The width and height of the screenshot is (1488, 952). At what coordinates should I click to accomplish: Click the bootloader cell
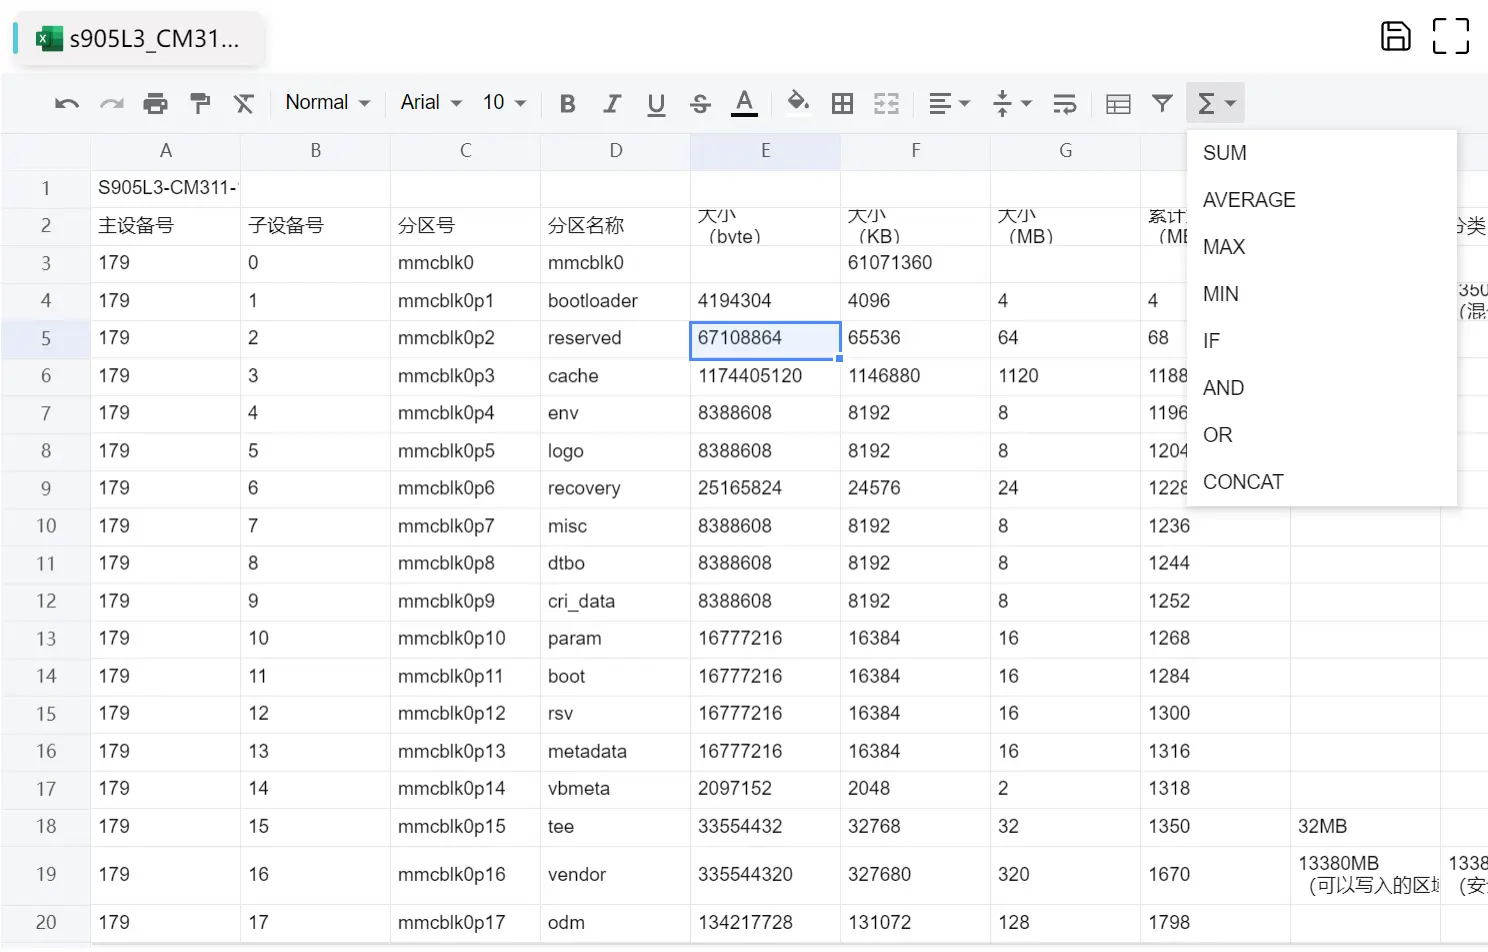click(616, 301)
